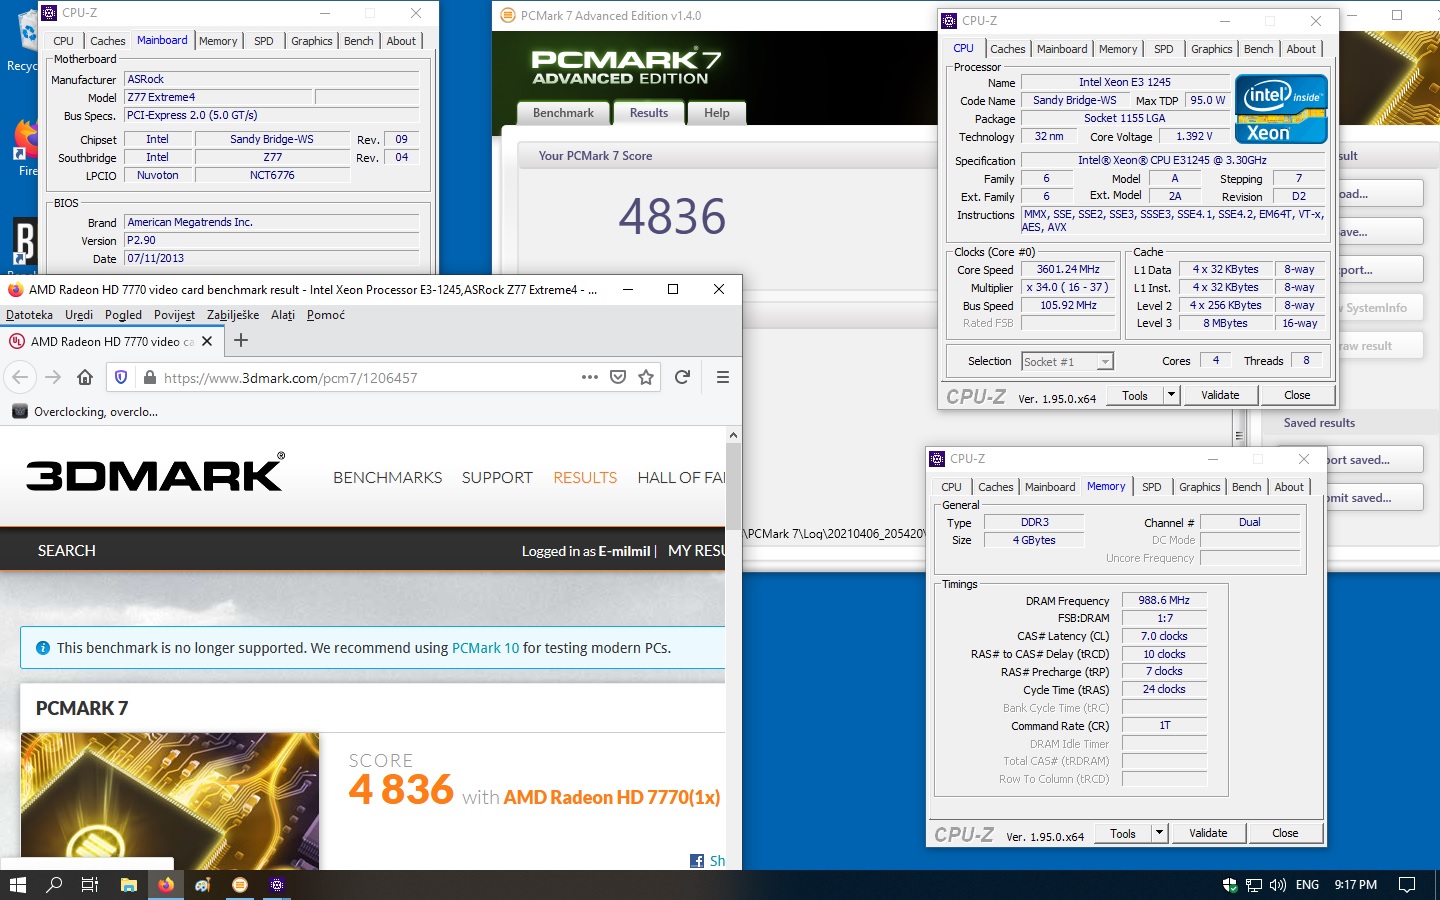The width and height of the screenshot is (1440, 900).
Task: Click the CPU-Z taskbar icon
Action: (277, 885)
